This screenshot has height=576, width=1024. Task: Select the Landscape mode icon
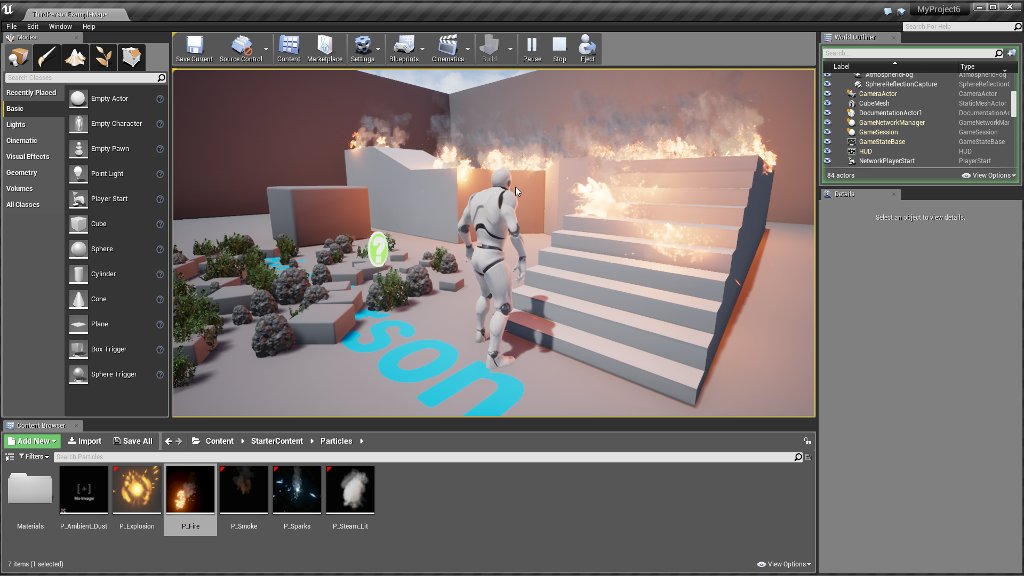(75, 57)
